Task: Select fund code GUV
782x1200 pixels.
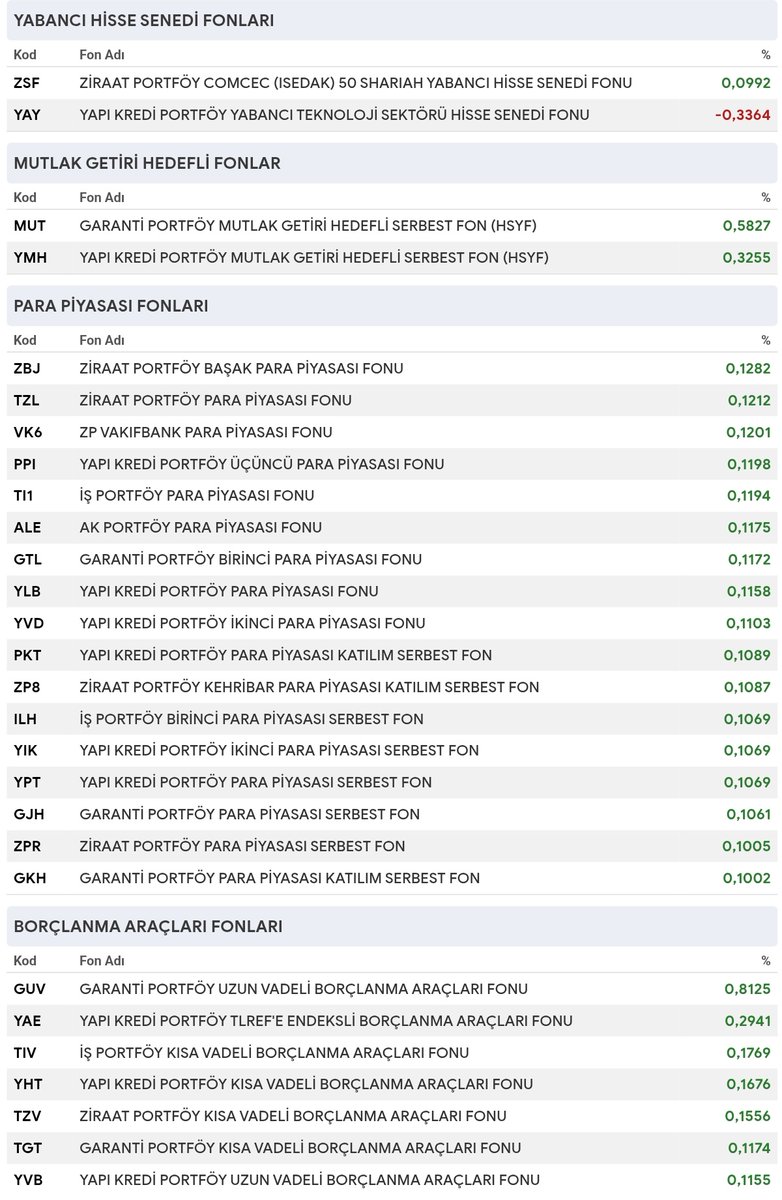Action: pyautogui.click(x=29, y=990)
